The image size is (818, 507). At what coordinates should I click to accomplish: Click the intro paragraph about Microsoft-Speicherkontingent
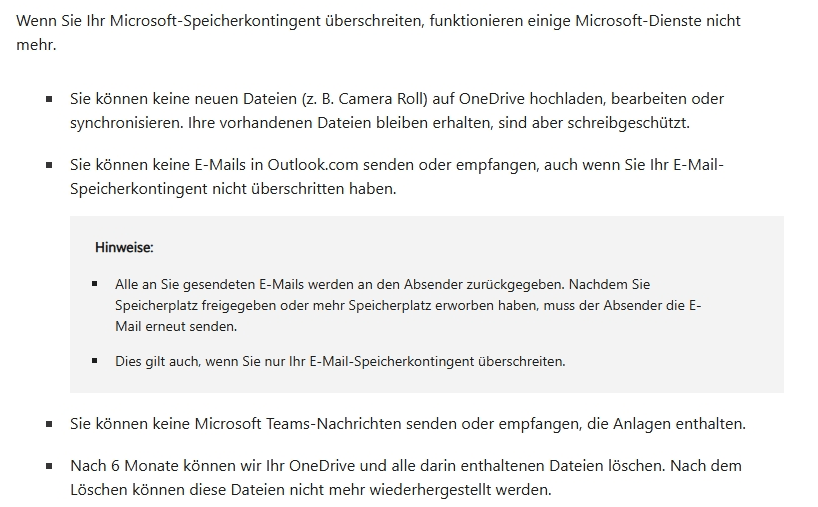[378, 32]
